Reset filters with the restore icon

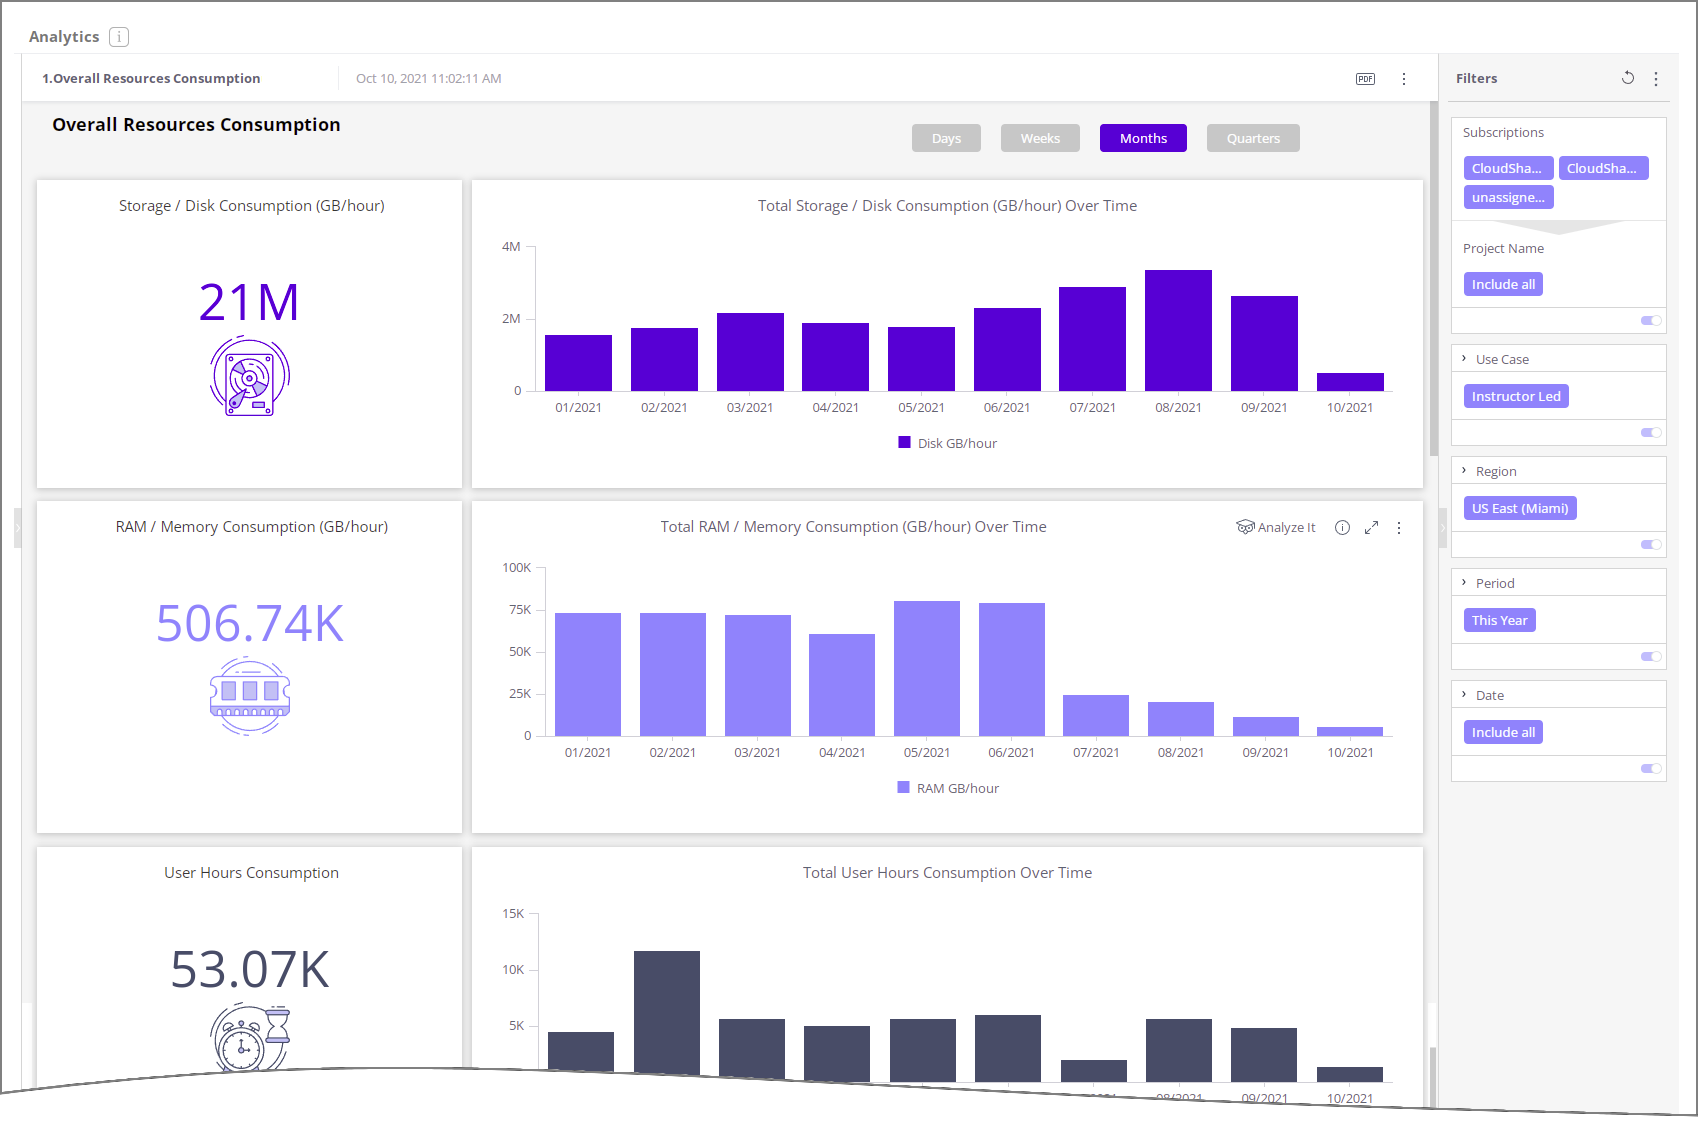(1628, 78)
